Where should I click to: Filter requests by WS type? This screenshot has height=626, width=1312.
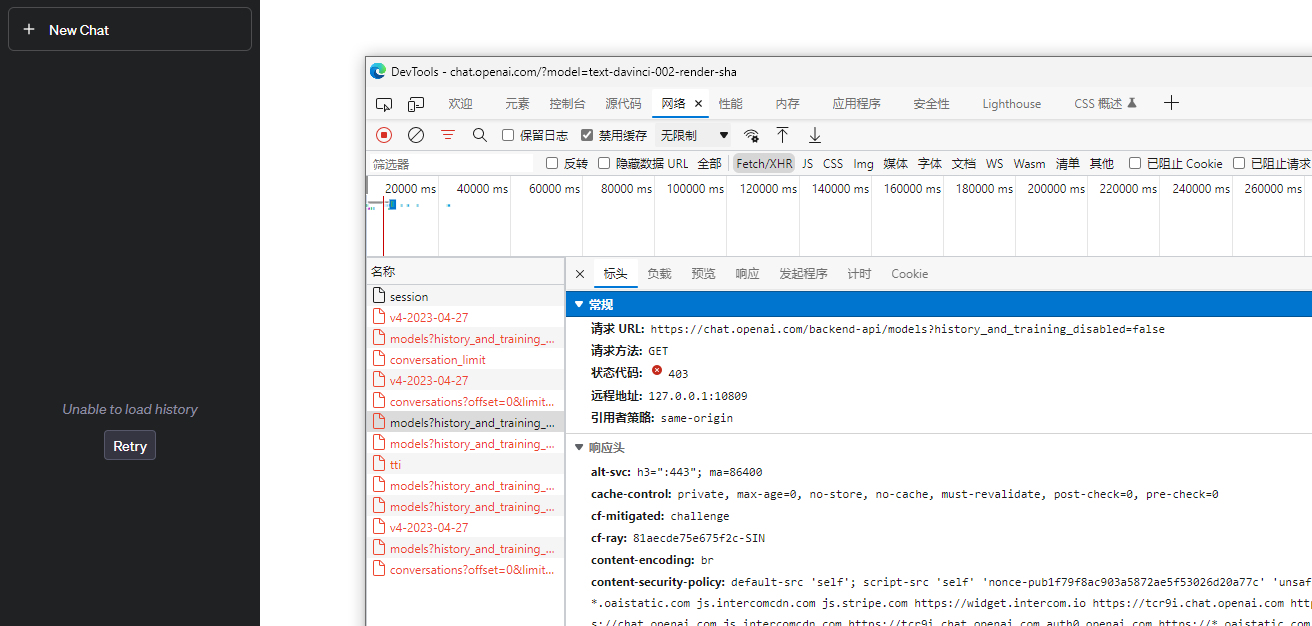coord(994,163)
